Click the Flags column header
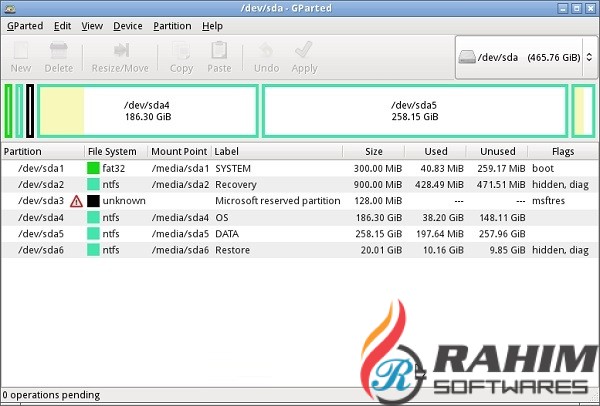The width and height of the screenshot is (600, 406). pos(563,152)
